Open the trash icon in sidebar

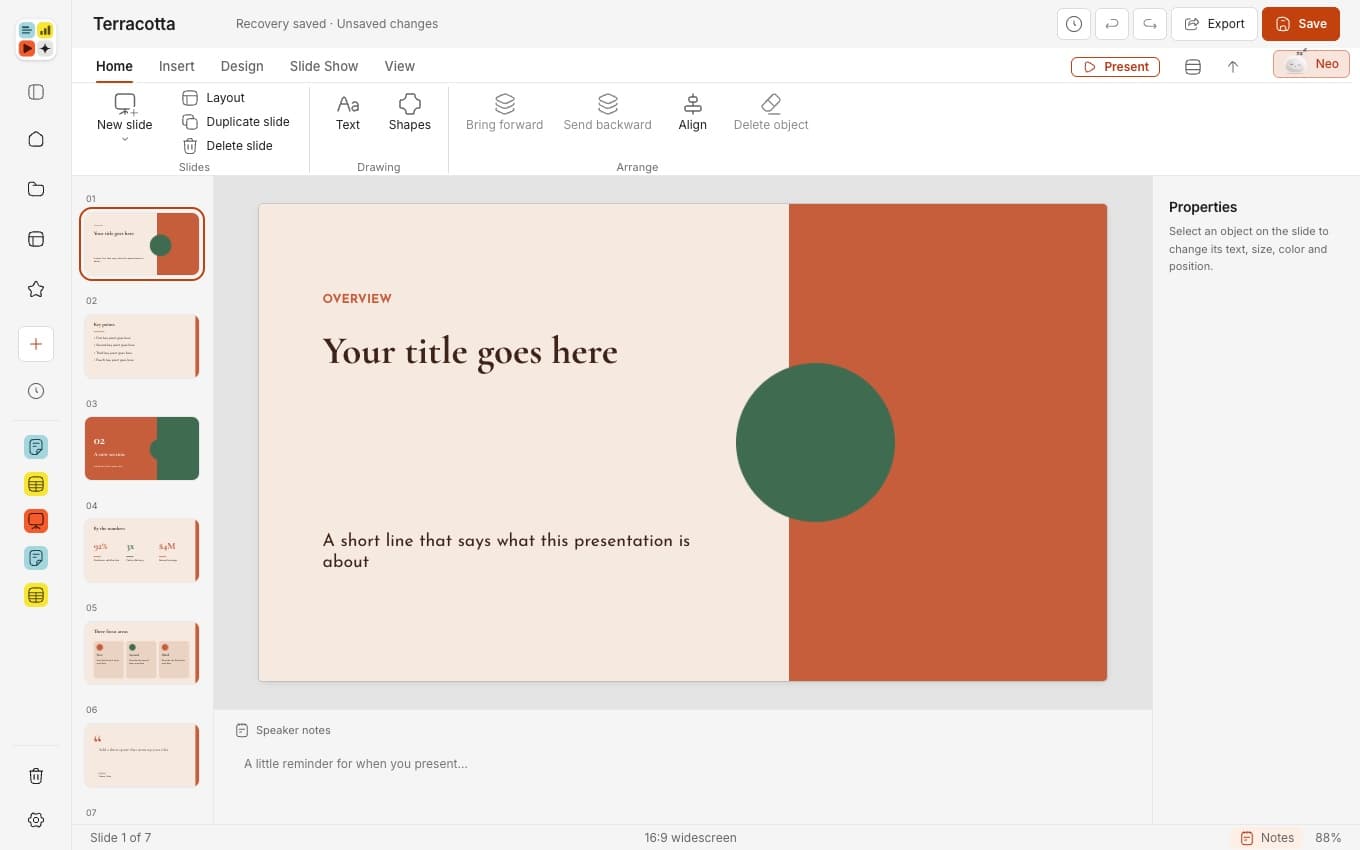point(36,776)
